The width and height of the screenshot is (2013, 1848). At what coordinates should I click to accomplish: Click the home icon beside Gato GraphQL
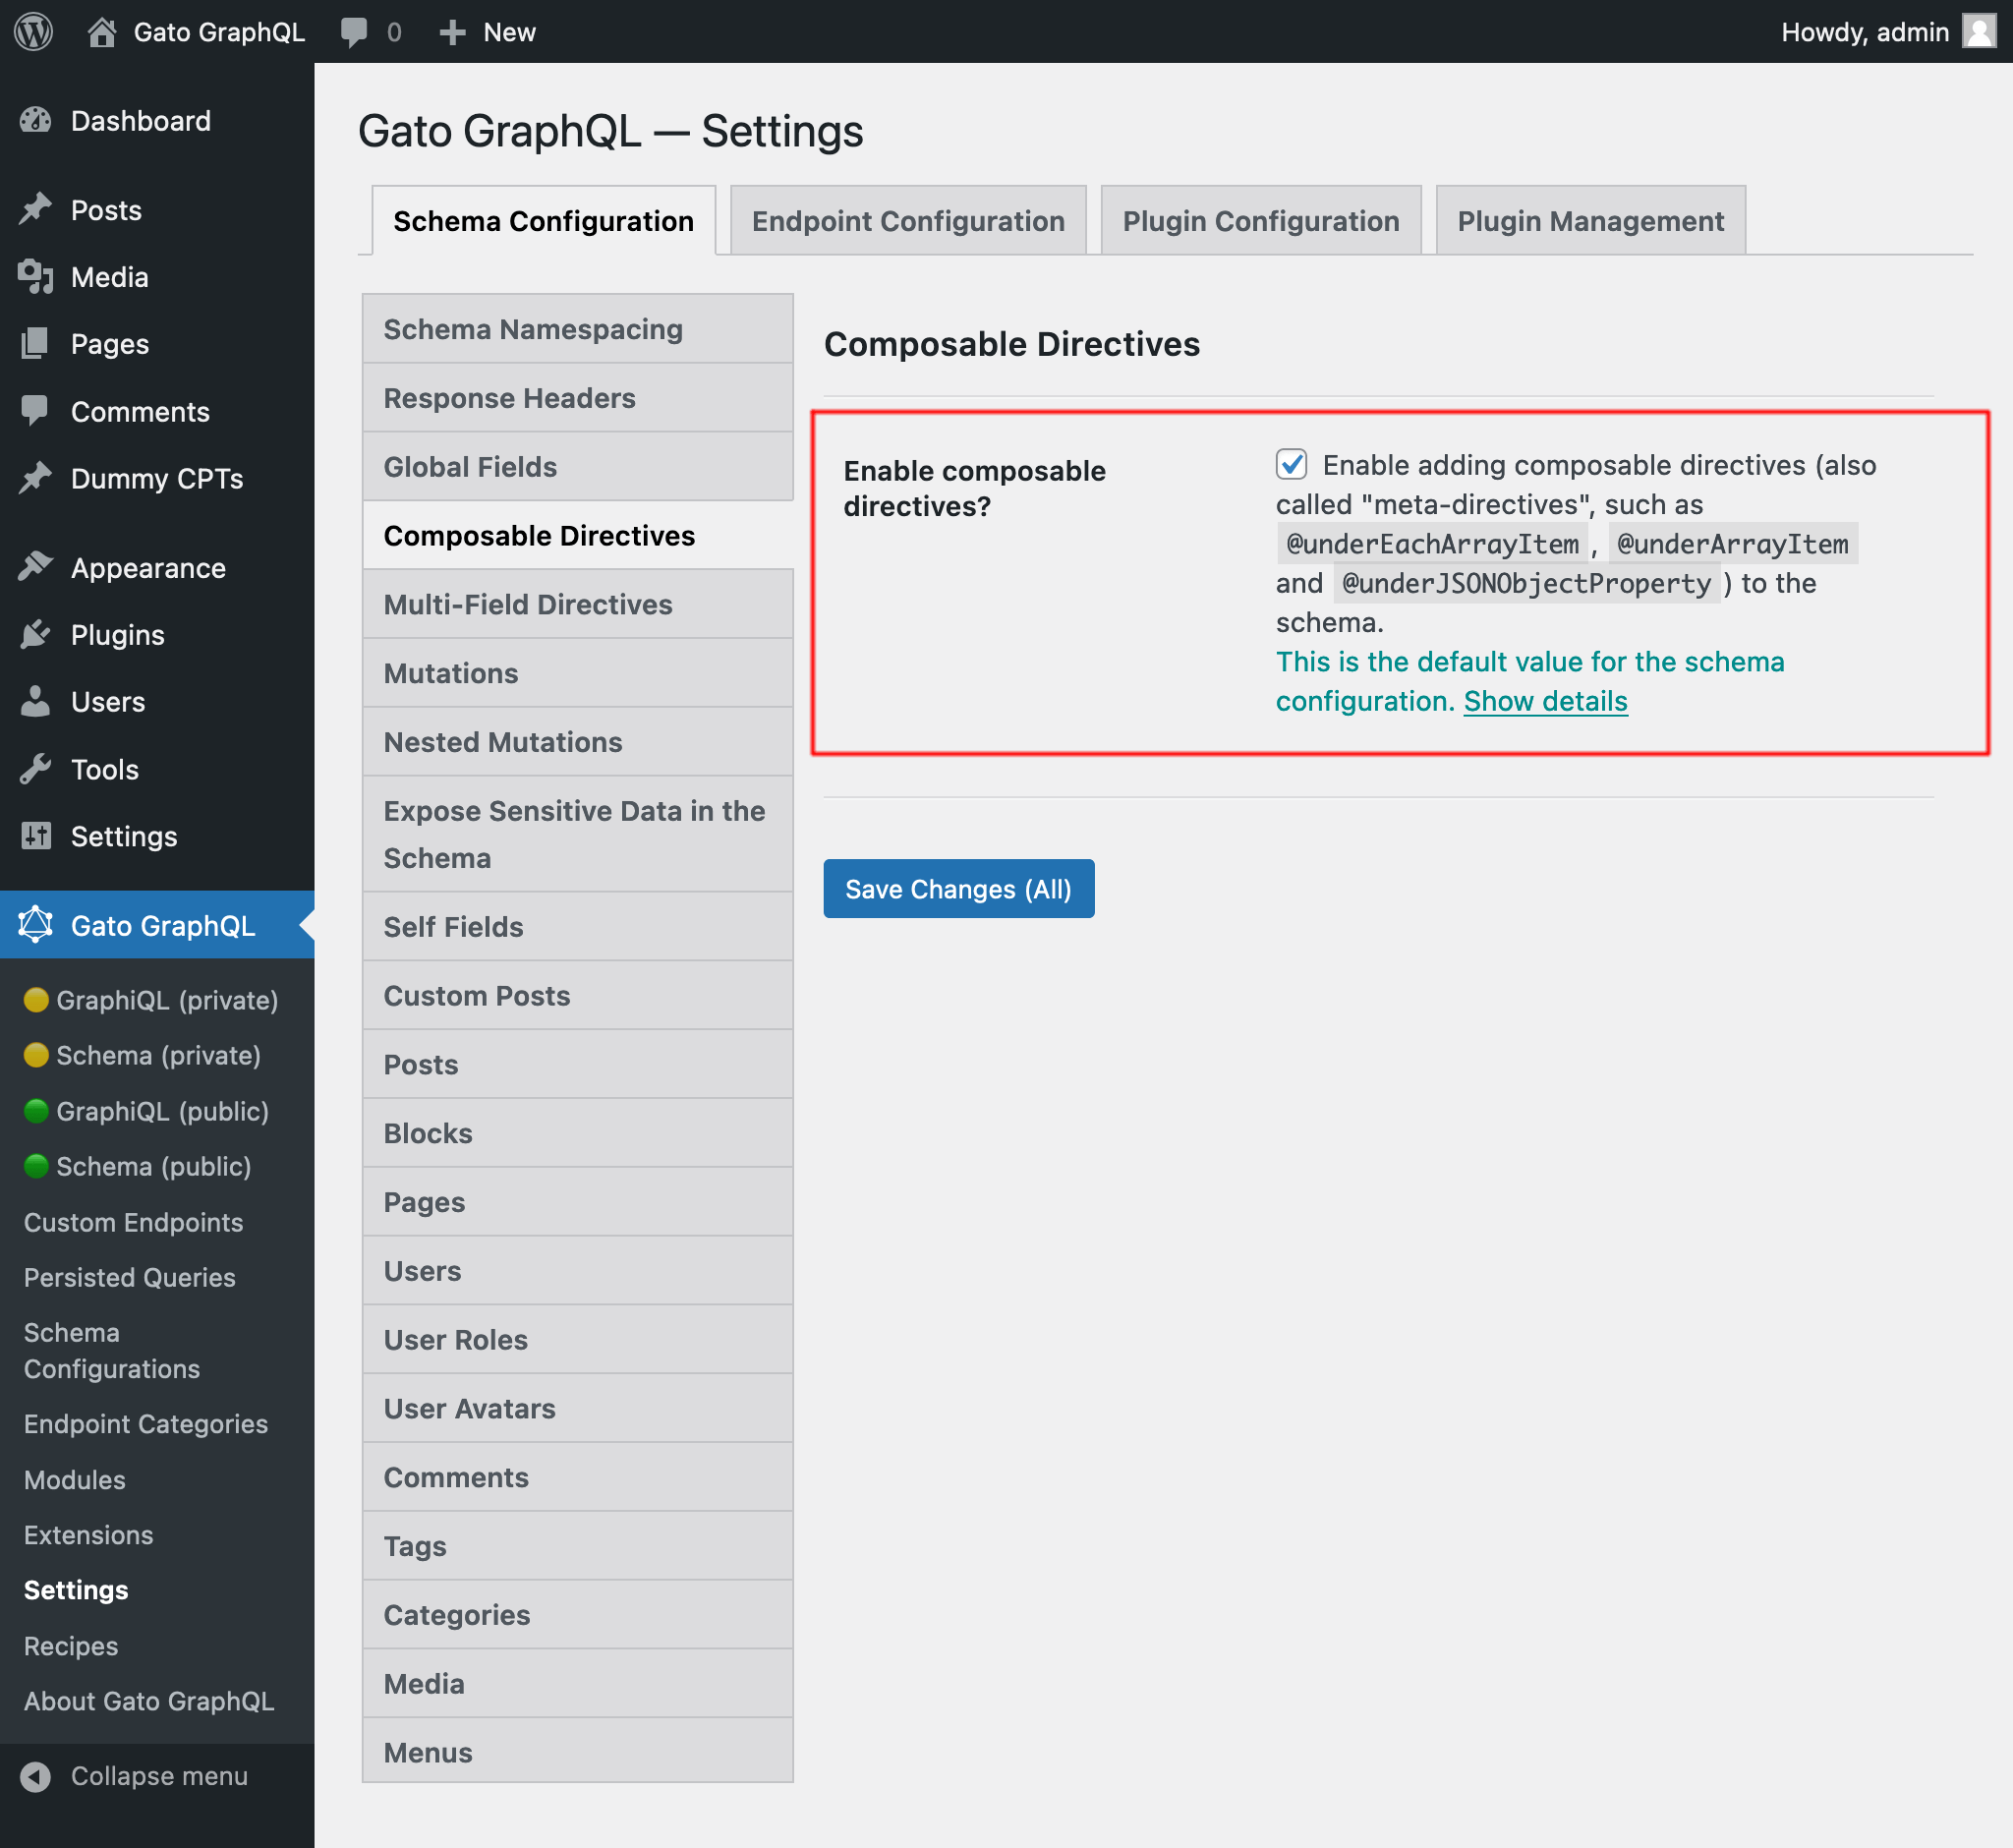point(102,32)
